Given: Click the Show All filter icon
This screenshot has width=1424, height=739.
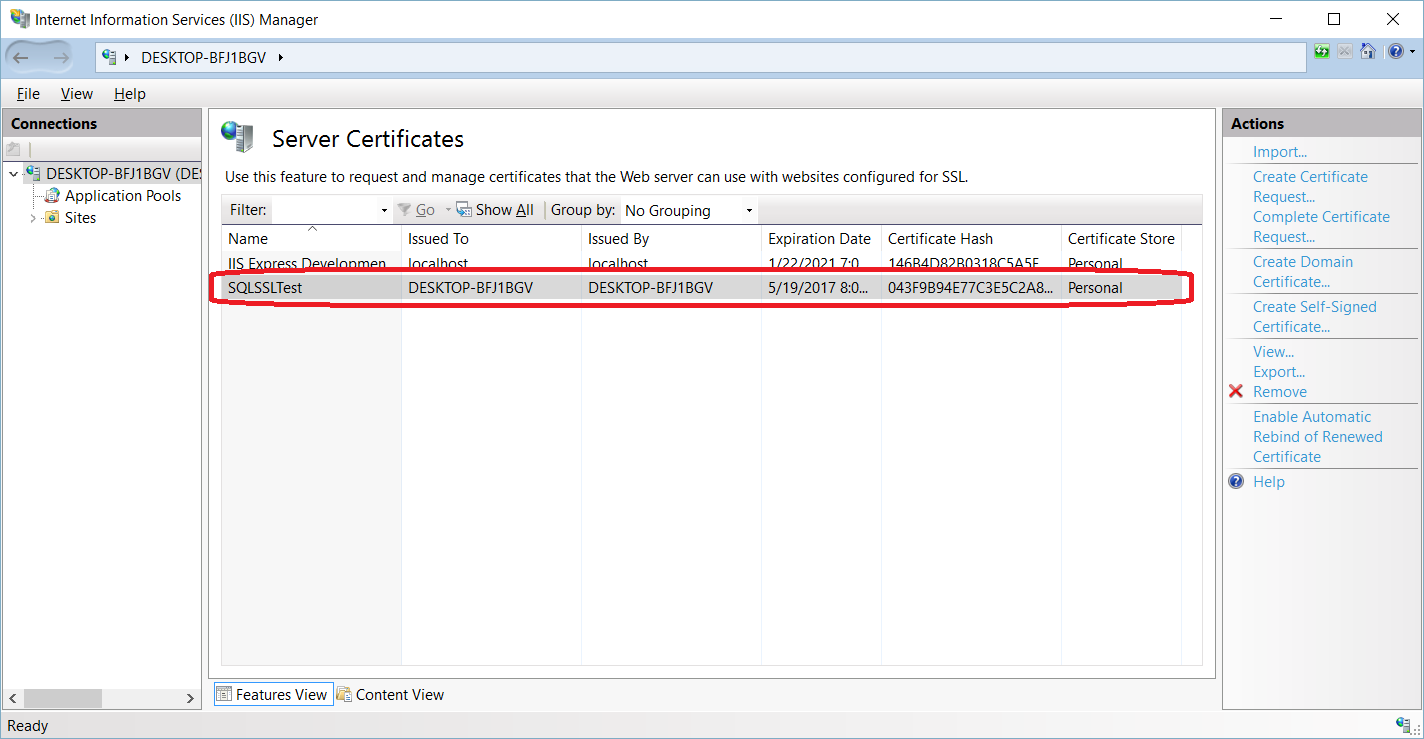Looking at the screenshot, I should 464,210.
